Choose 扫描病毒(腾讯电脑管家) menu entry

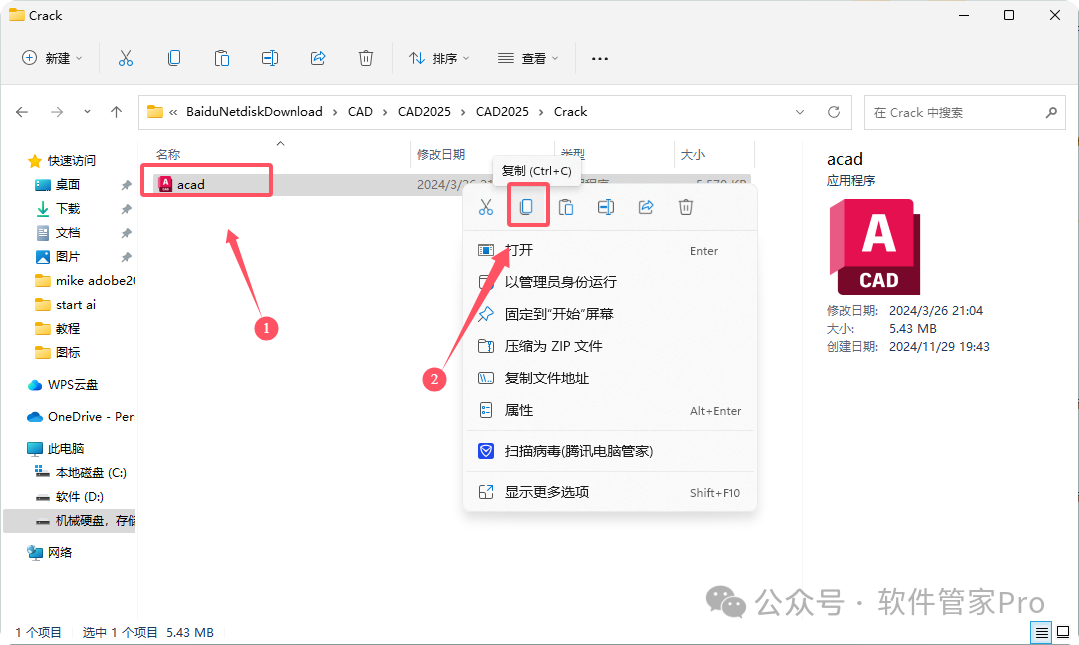pos(610,452)
